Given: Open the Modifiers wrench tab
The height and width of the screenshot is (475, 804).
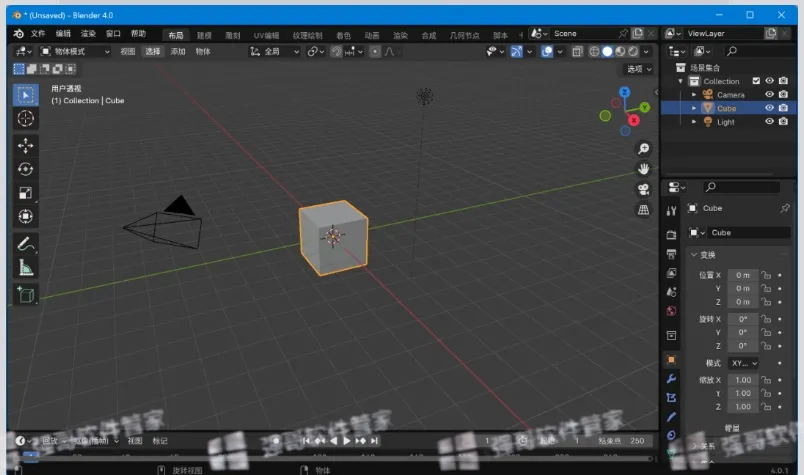Looking at the screenshot, I should 671,379.
